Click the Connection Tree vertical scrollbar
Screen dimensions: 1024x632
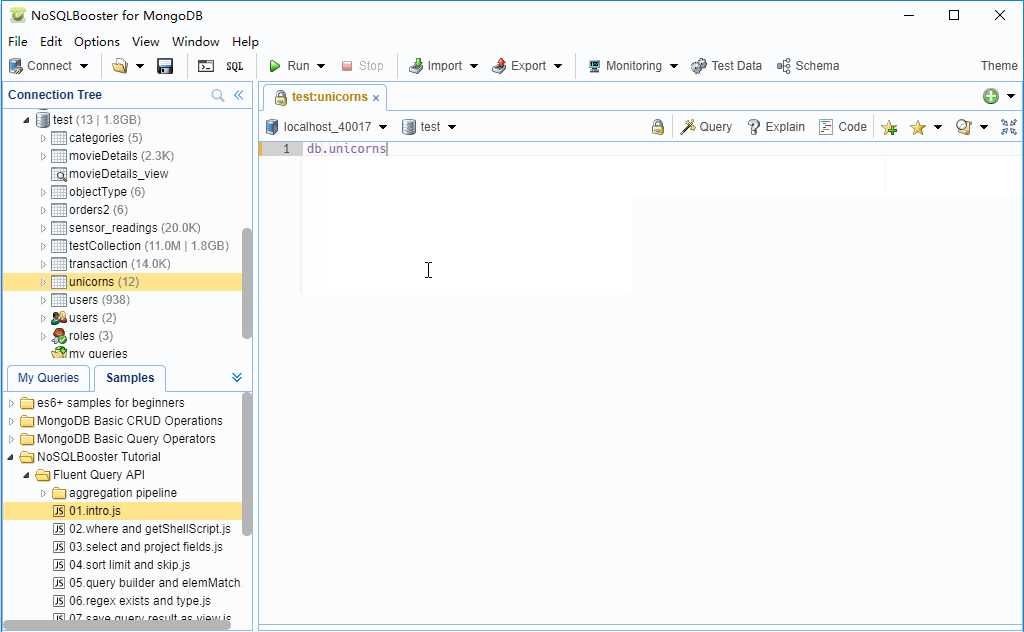tap(246, 283)
